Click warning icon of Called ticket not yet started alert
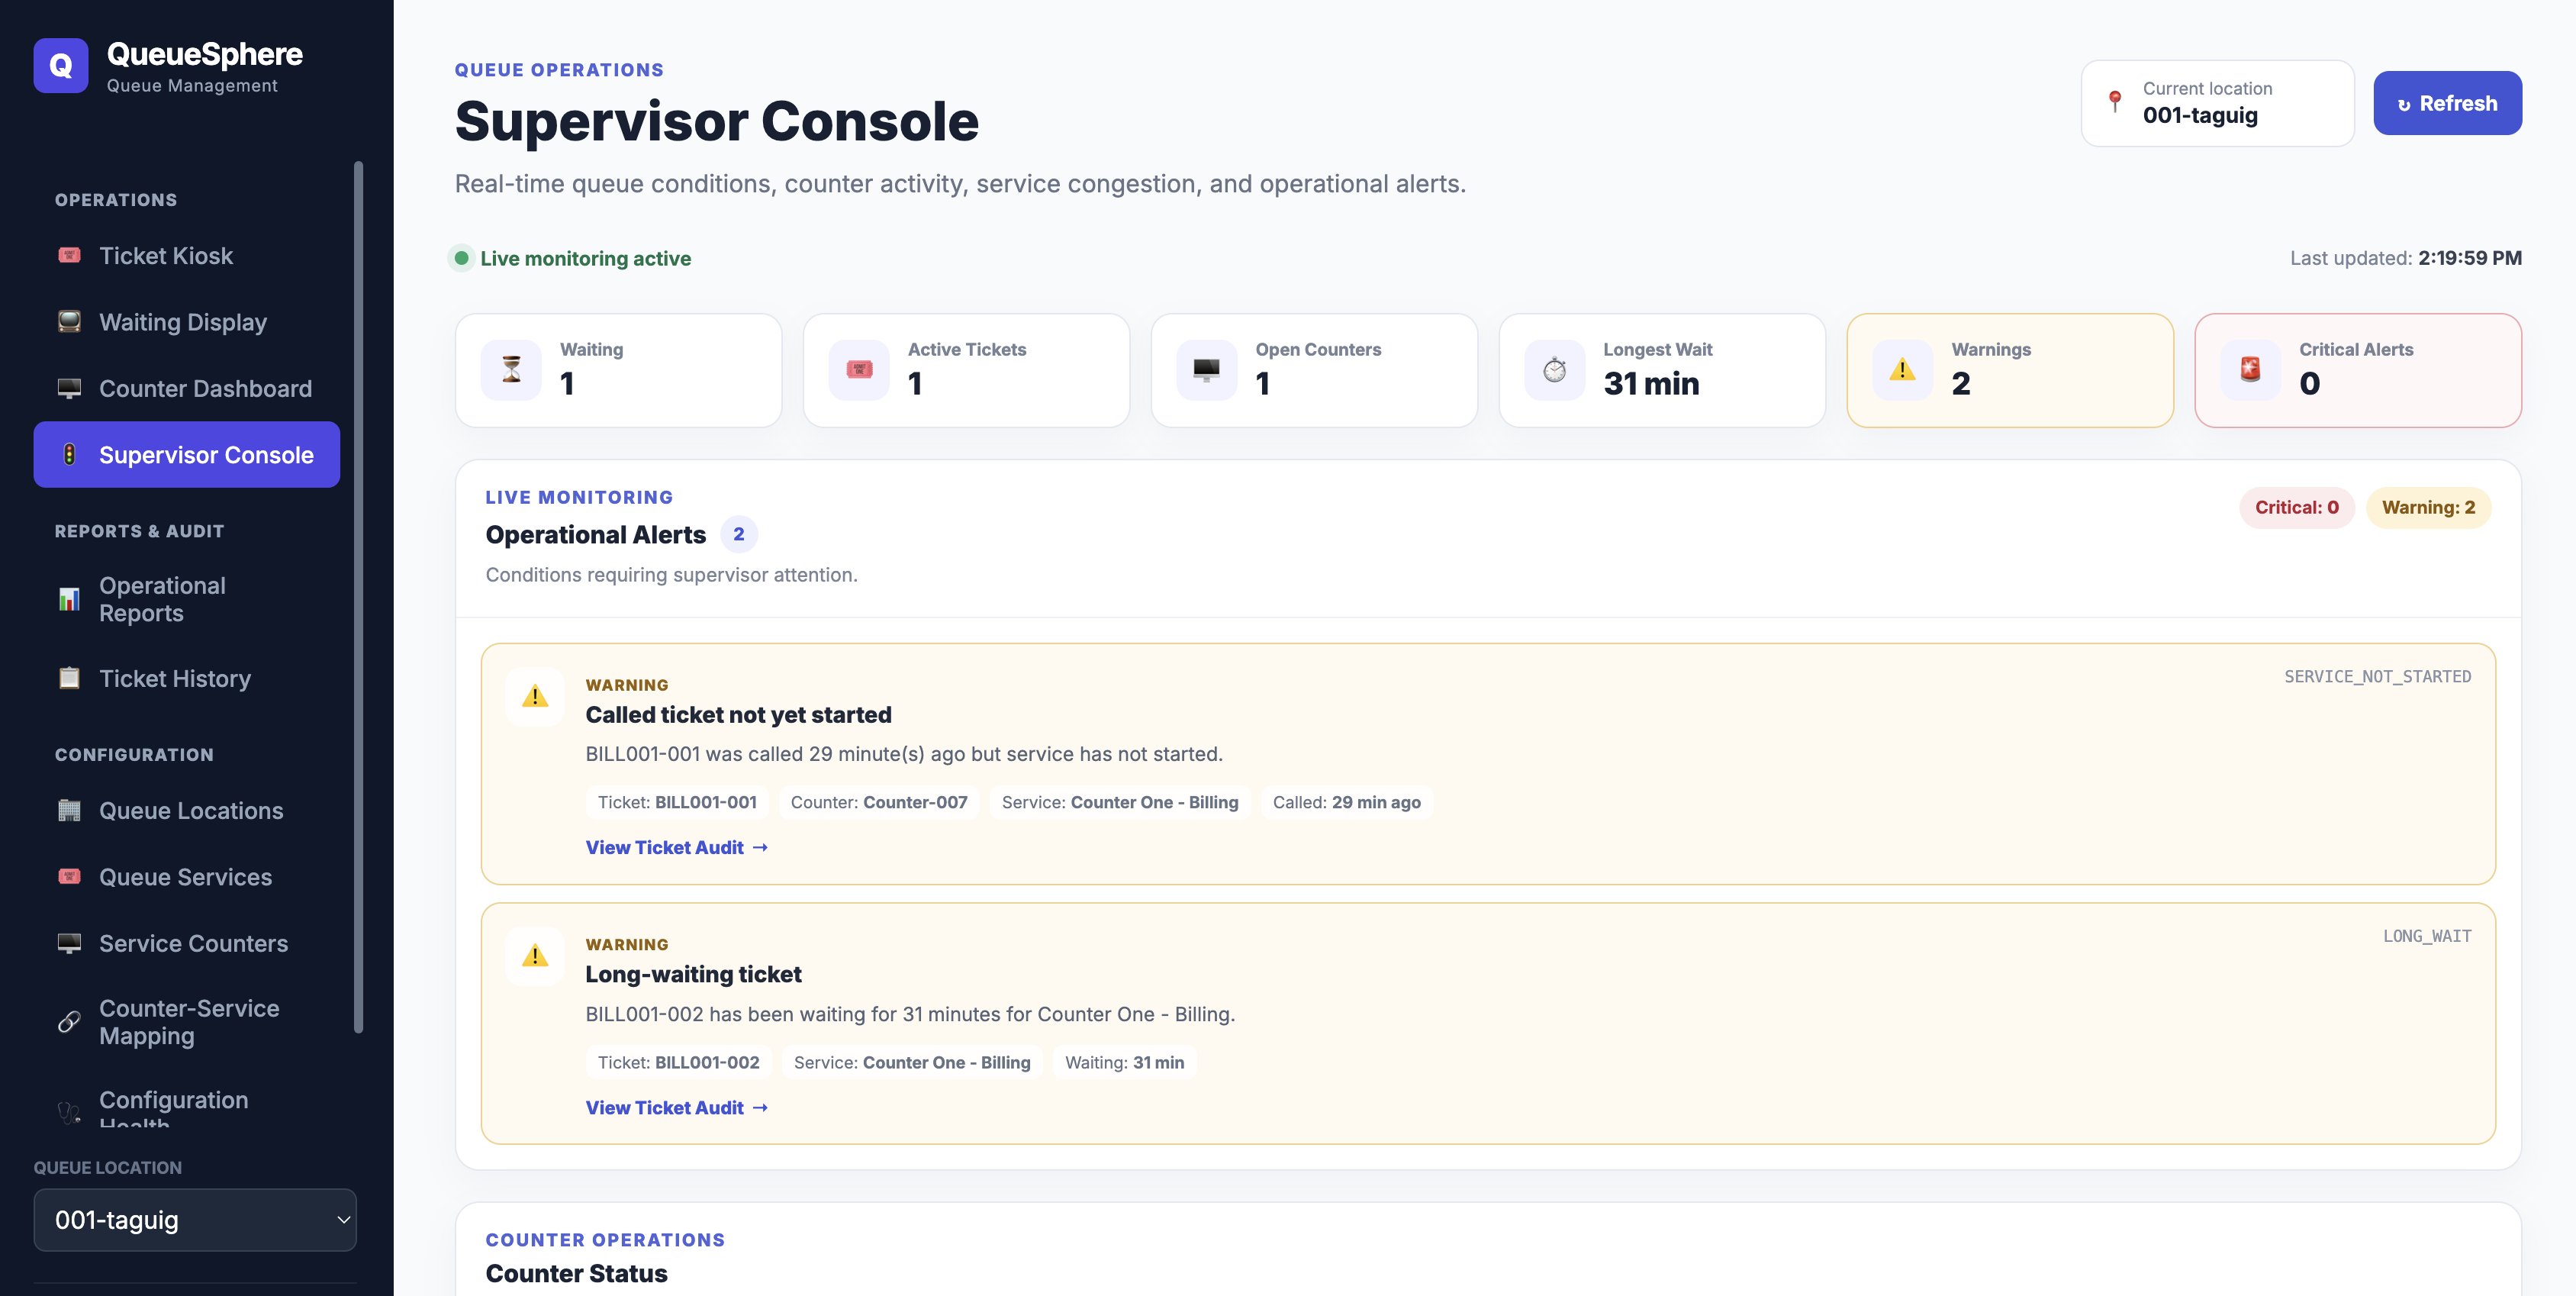This screenshot has height=1296, width=2576. click(535, 696)
